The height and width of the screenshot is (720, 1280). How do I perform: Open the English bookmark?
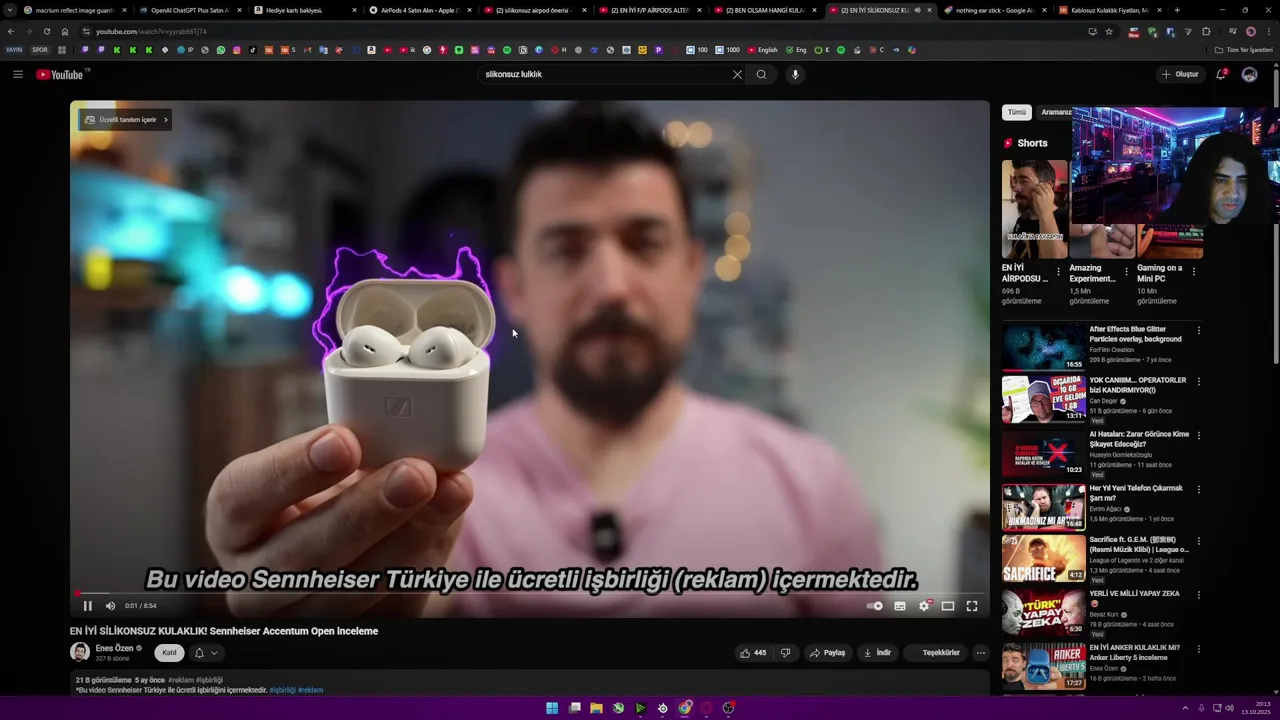pos(762,49)
